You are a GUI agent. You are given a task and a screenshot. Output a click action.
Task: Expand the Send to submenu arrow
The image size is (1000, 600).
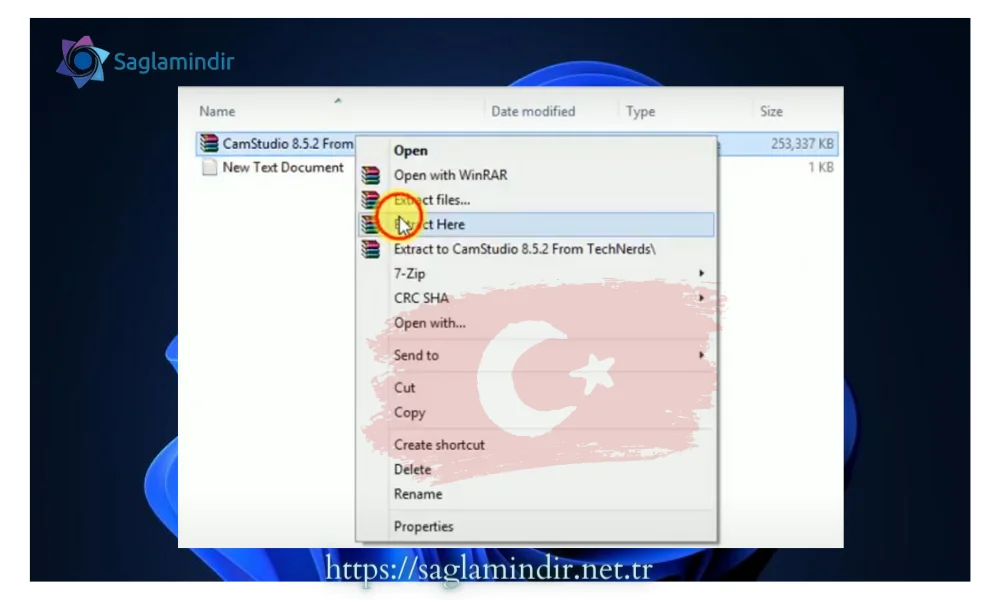702,355
